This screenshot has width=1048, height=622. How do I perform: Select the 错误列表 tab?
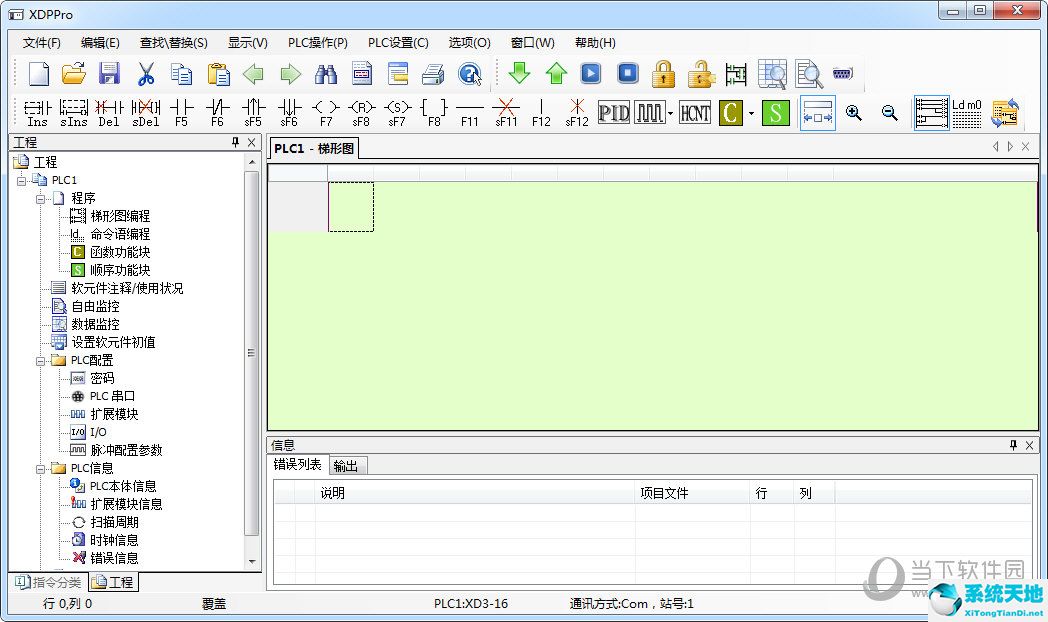(297, 464)
